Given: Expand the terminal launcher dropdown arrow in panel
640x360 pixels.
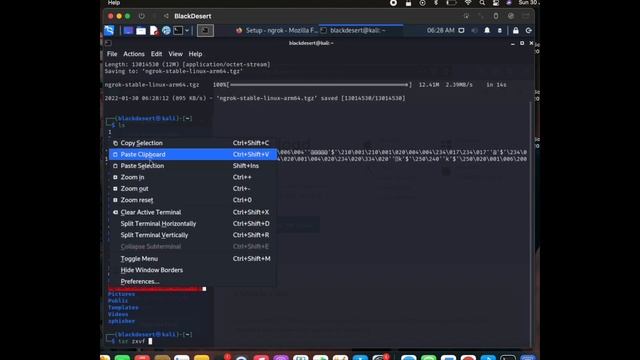Looking at the screenshot, I should coord(187,31).
